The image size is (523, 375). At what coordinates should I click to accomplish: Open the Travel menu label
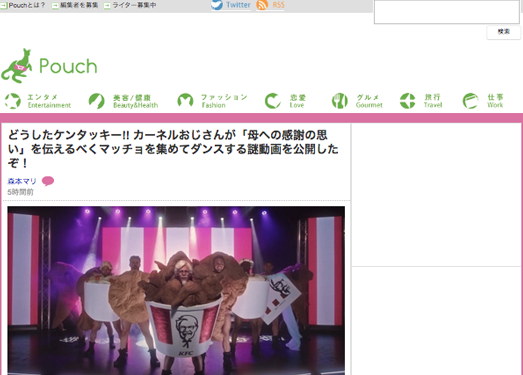[x=433, y=101]
